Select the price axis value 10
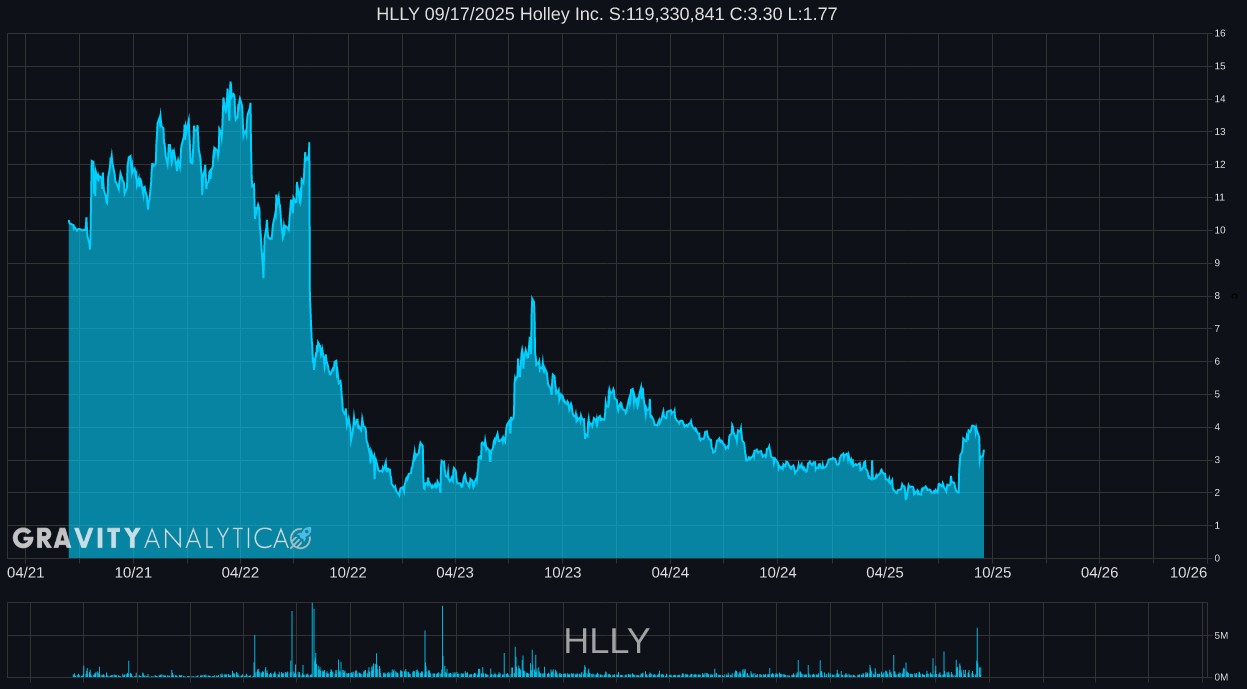 [1220, 230]
